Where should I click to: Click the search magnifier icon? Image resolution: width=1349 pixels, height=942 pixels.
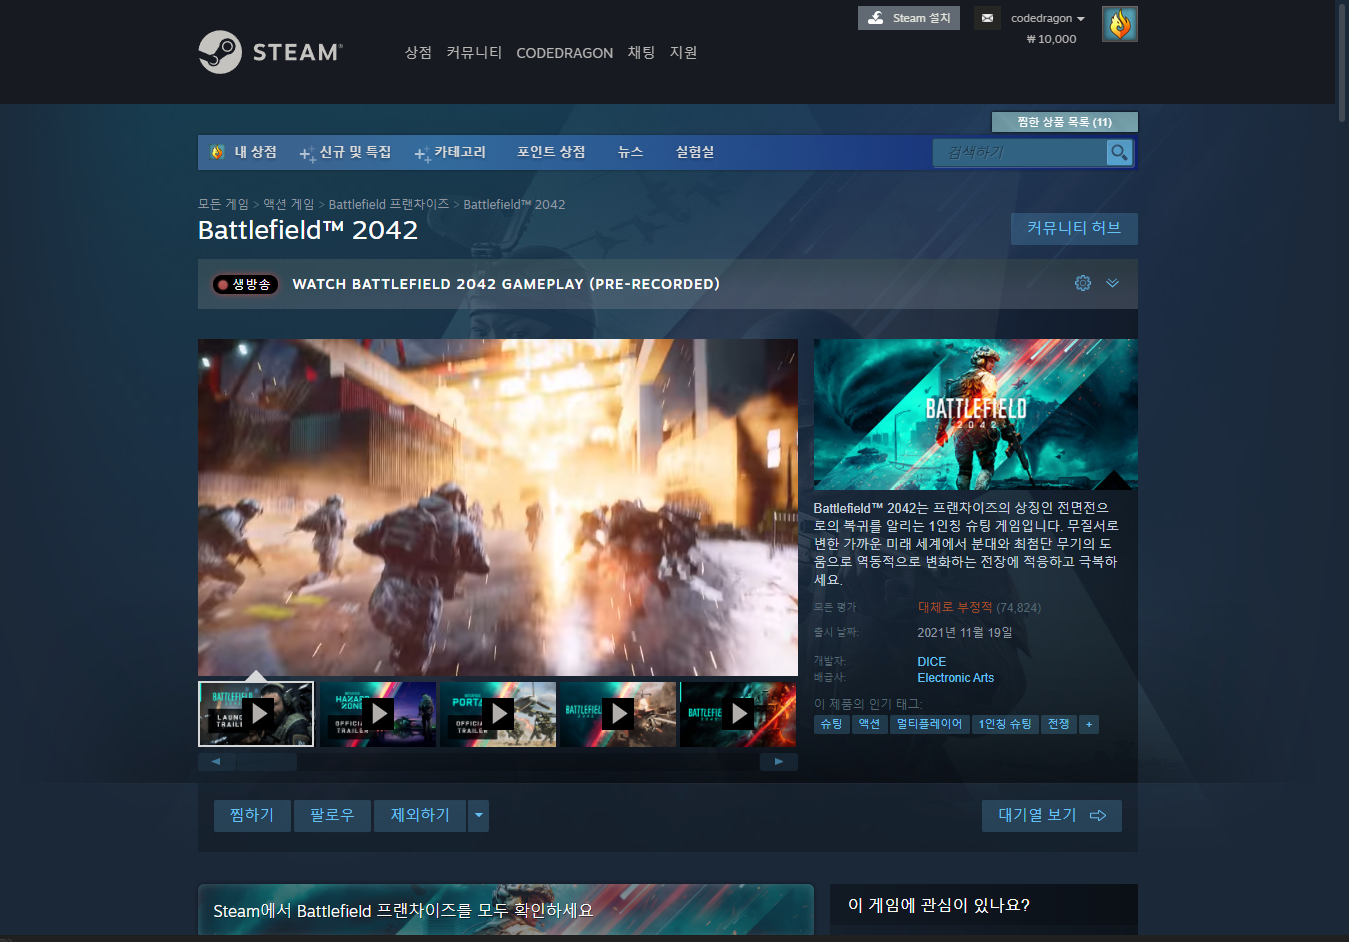click(1119, 152)
